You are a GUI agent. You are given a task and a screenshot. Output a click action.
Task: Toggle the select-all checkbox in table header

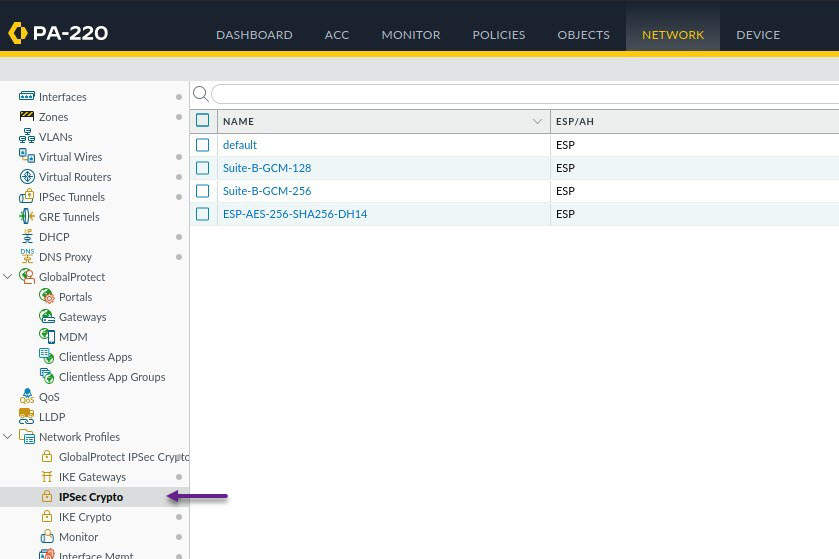point(203,120)
